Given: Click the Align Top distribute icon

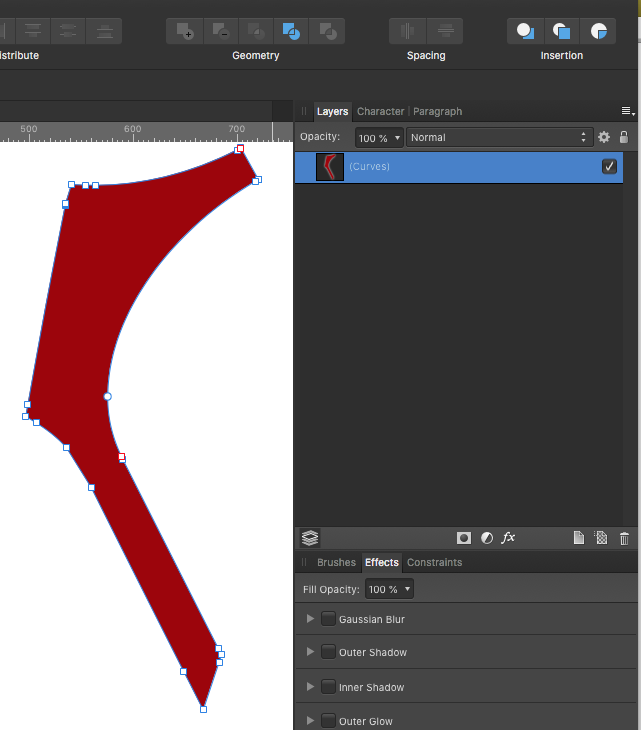Looking at the screenshot, I should click(33, 31).
